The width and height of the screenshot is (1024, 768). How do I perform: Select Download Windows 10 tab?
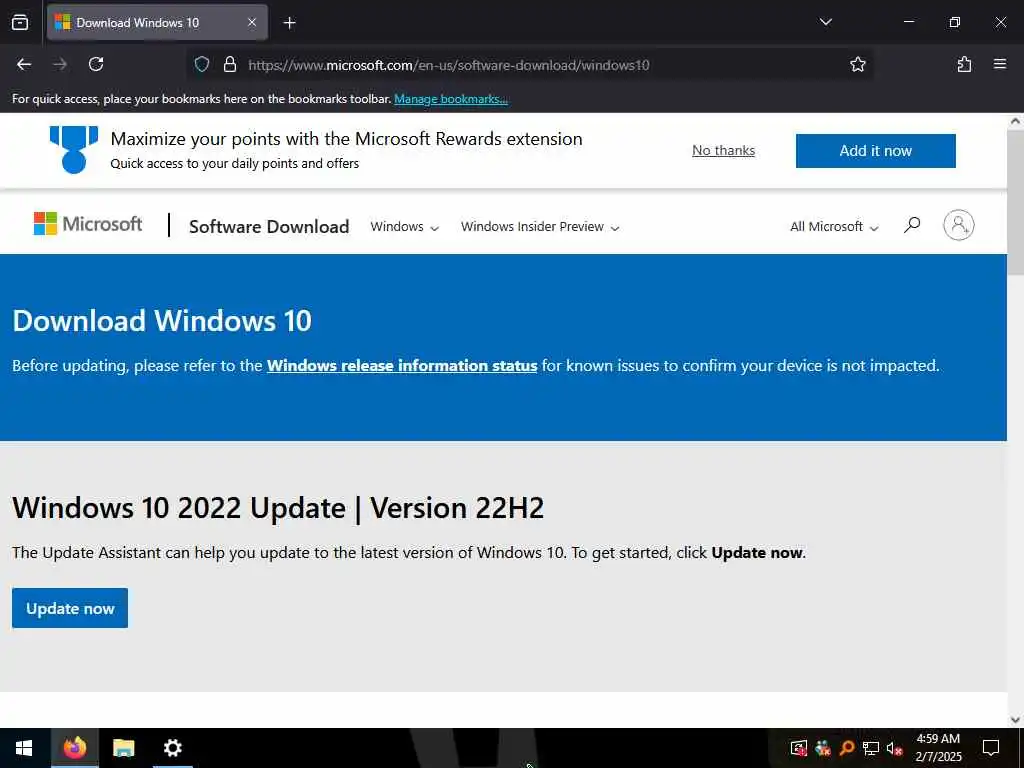157,22
